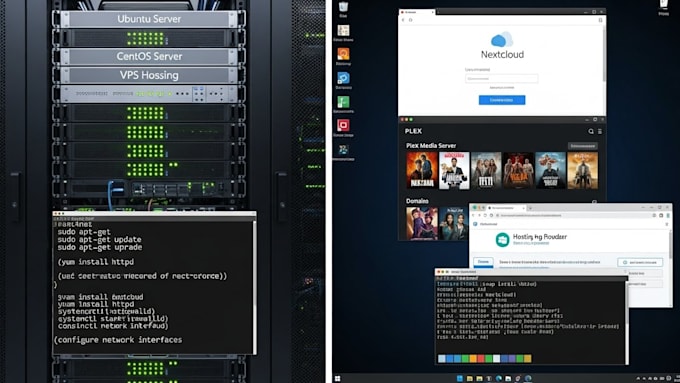
Task: Open the red square desktop shortcut icon
Action: pos(343,125)
